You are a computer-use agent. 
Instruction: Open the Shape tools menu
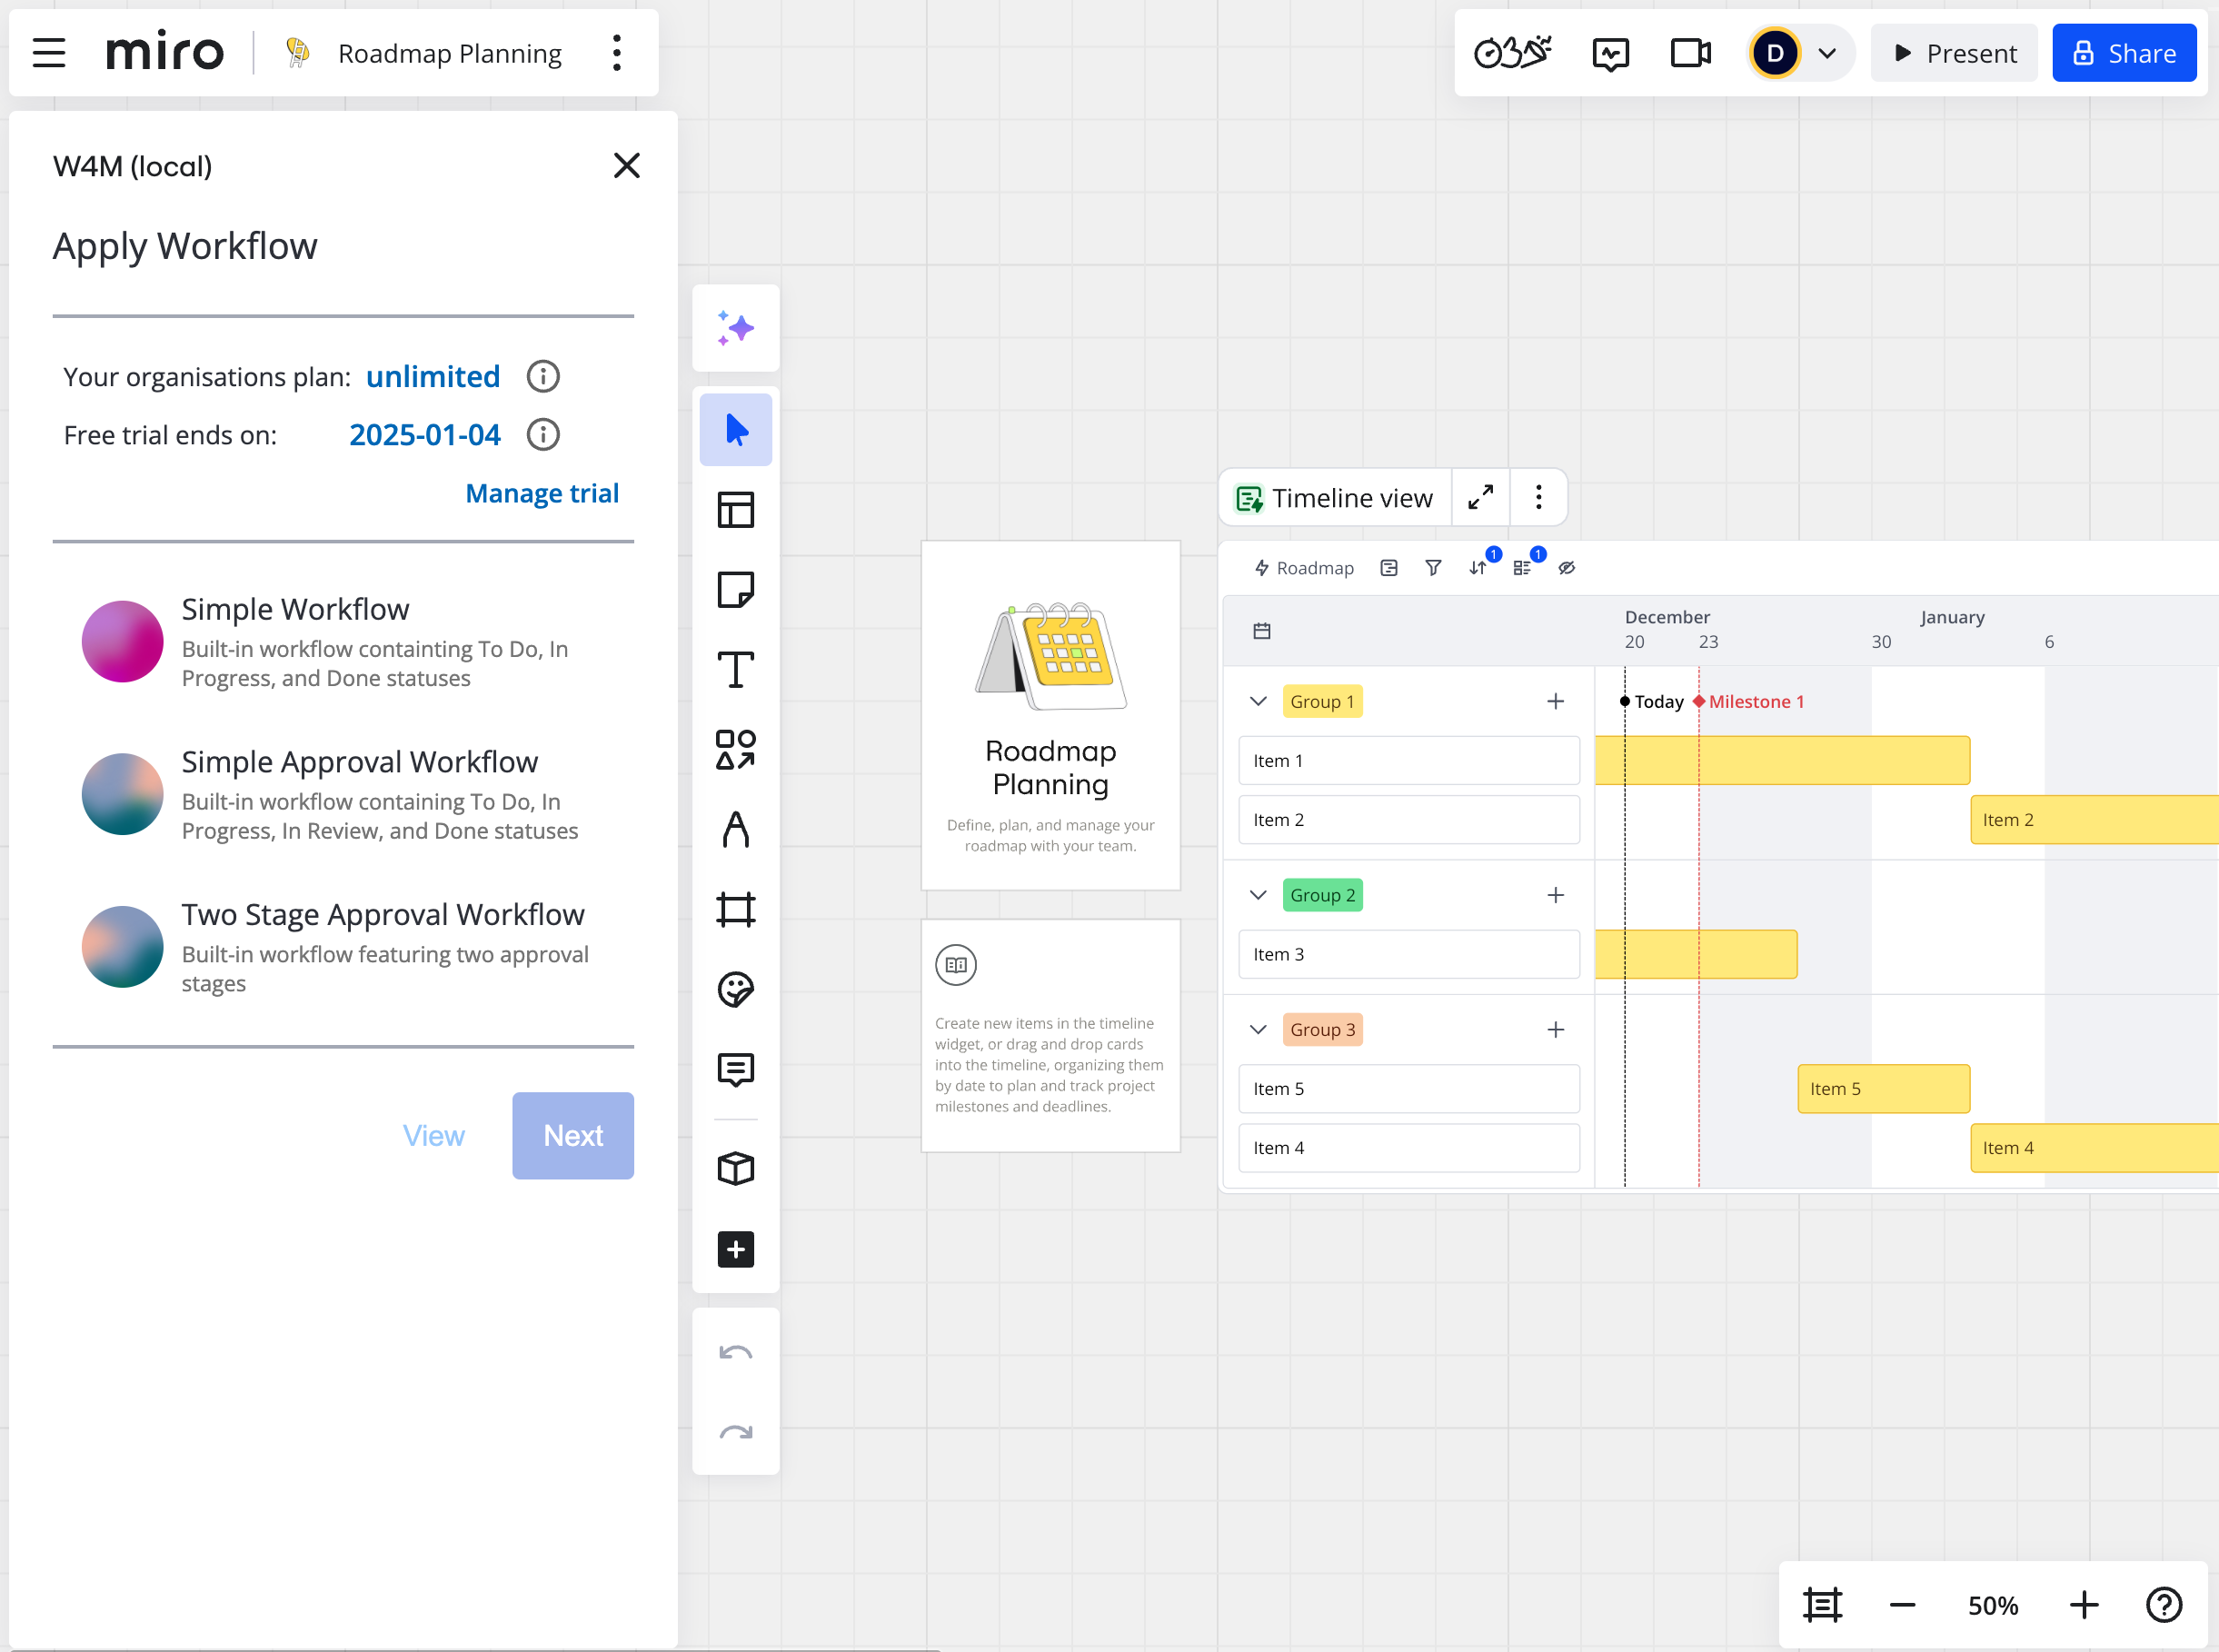(x=736, y=750)
